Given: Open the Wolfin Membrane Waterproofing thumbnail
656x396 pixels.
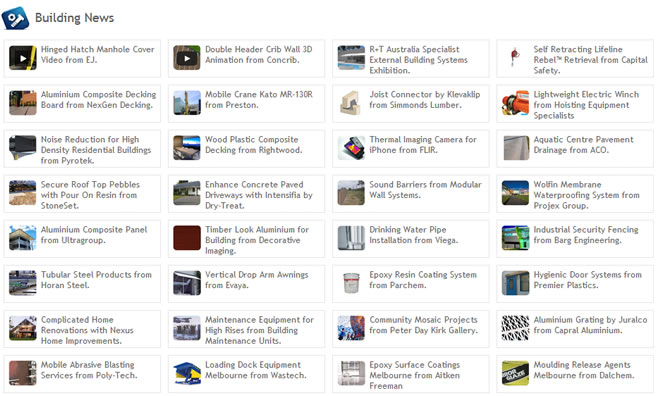Looking at the screenshot, I should (515, 193).
